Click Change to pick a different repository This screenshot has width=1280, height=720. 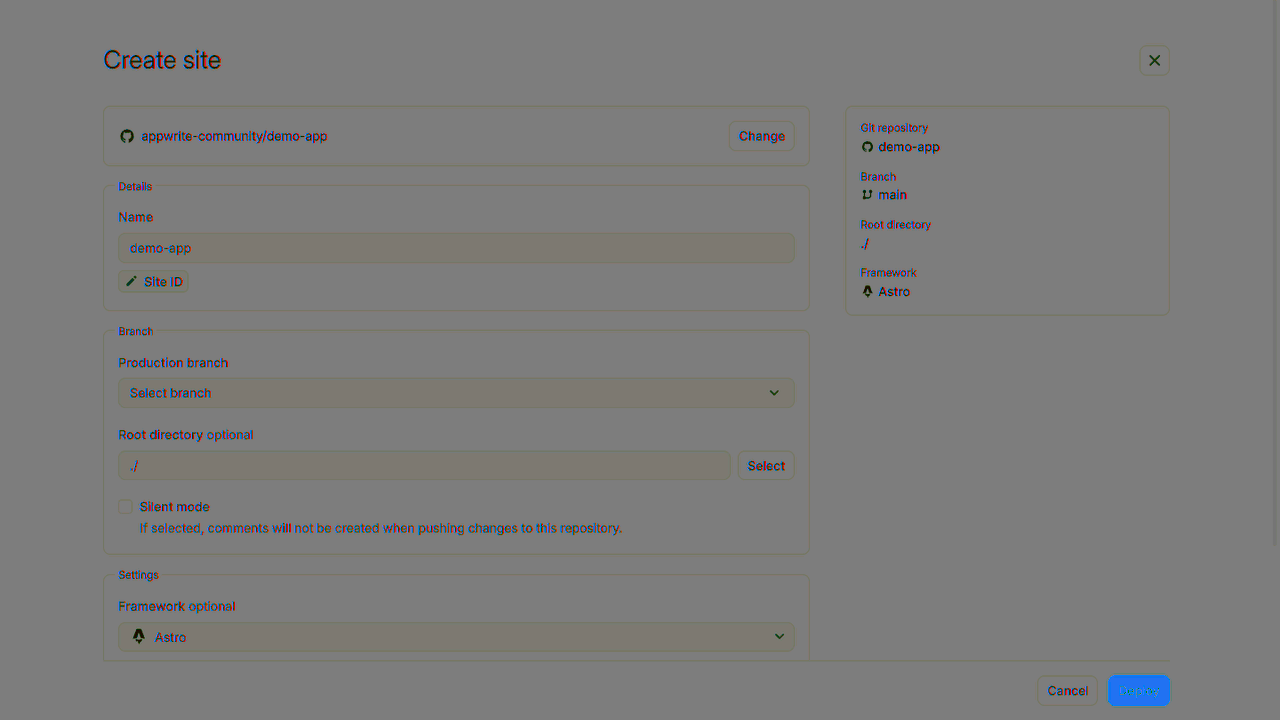click(761, 136)
